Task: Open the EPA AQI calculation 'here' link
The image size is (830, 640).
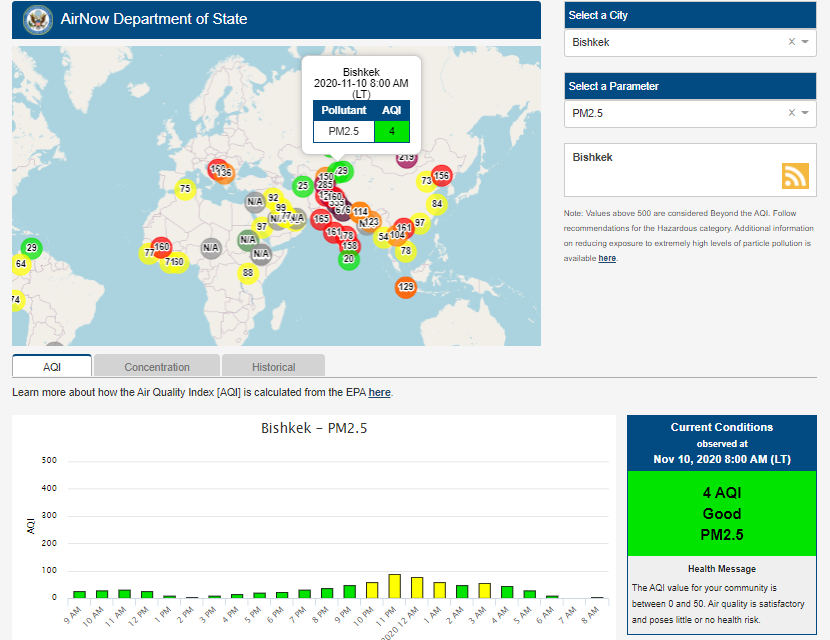Action: (x=379, y=393)
